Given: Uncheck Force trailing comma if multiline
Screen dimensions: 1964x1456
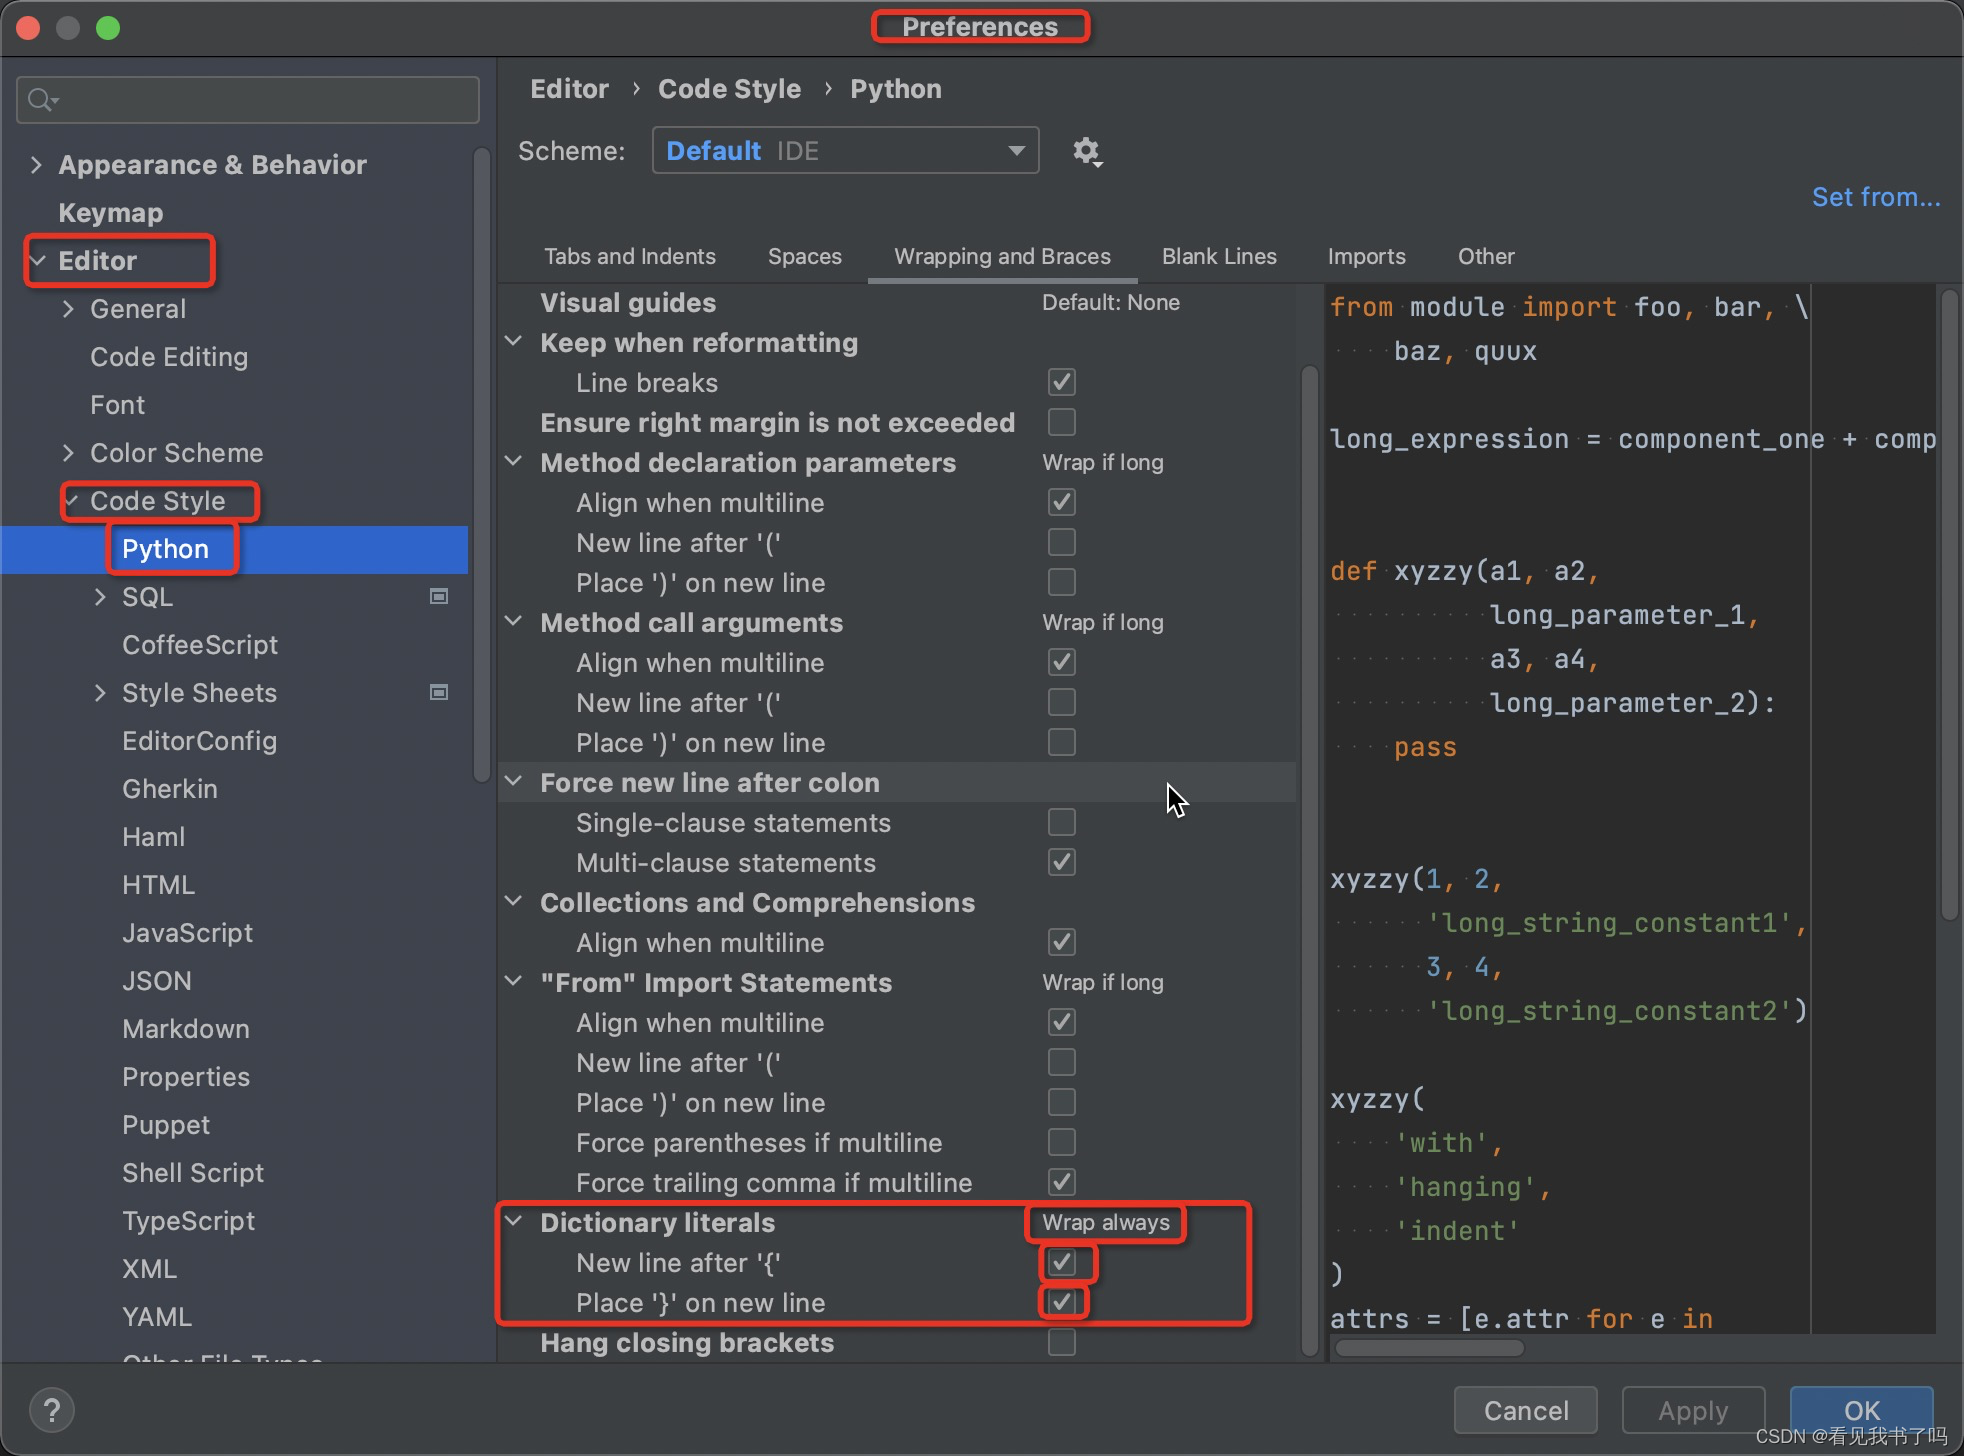Looking at the screenshot, I should 1061,1181.
